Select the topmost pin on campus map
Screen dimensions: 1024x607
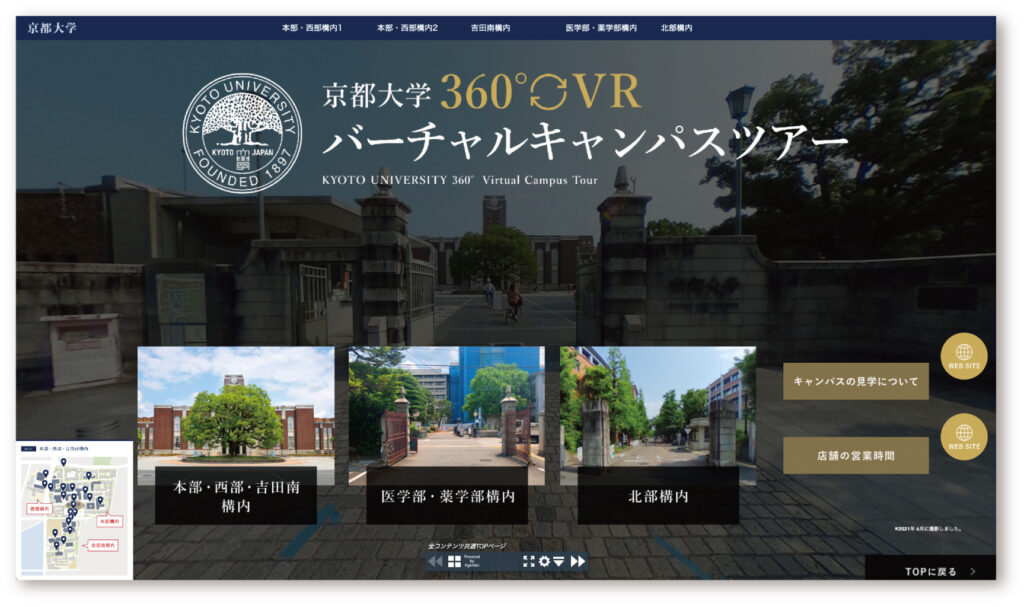click(x=63, y=462)
